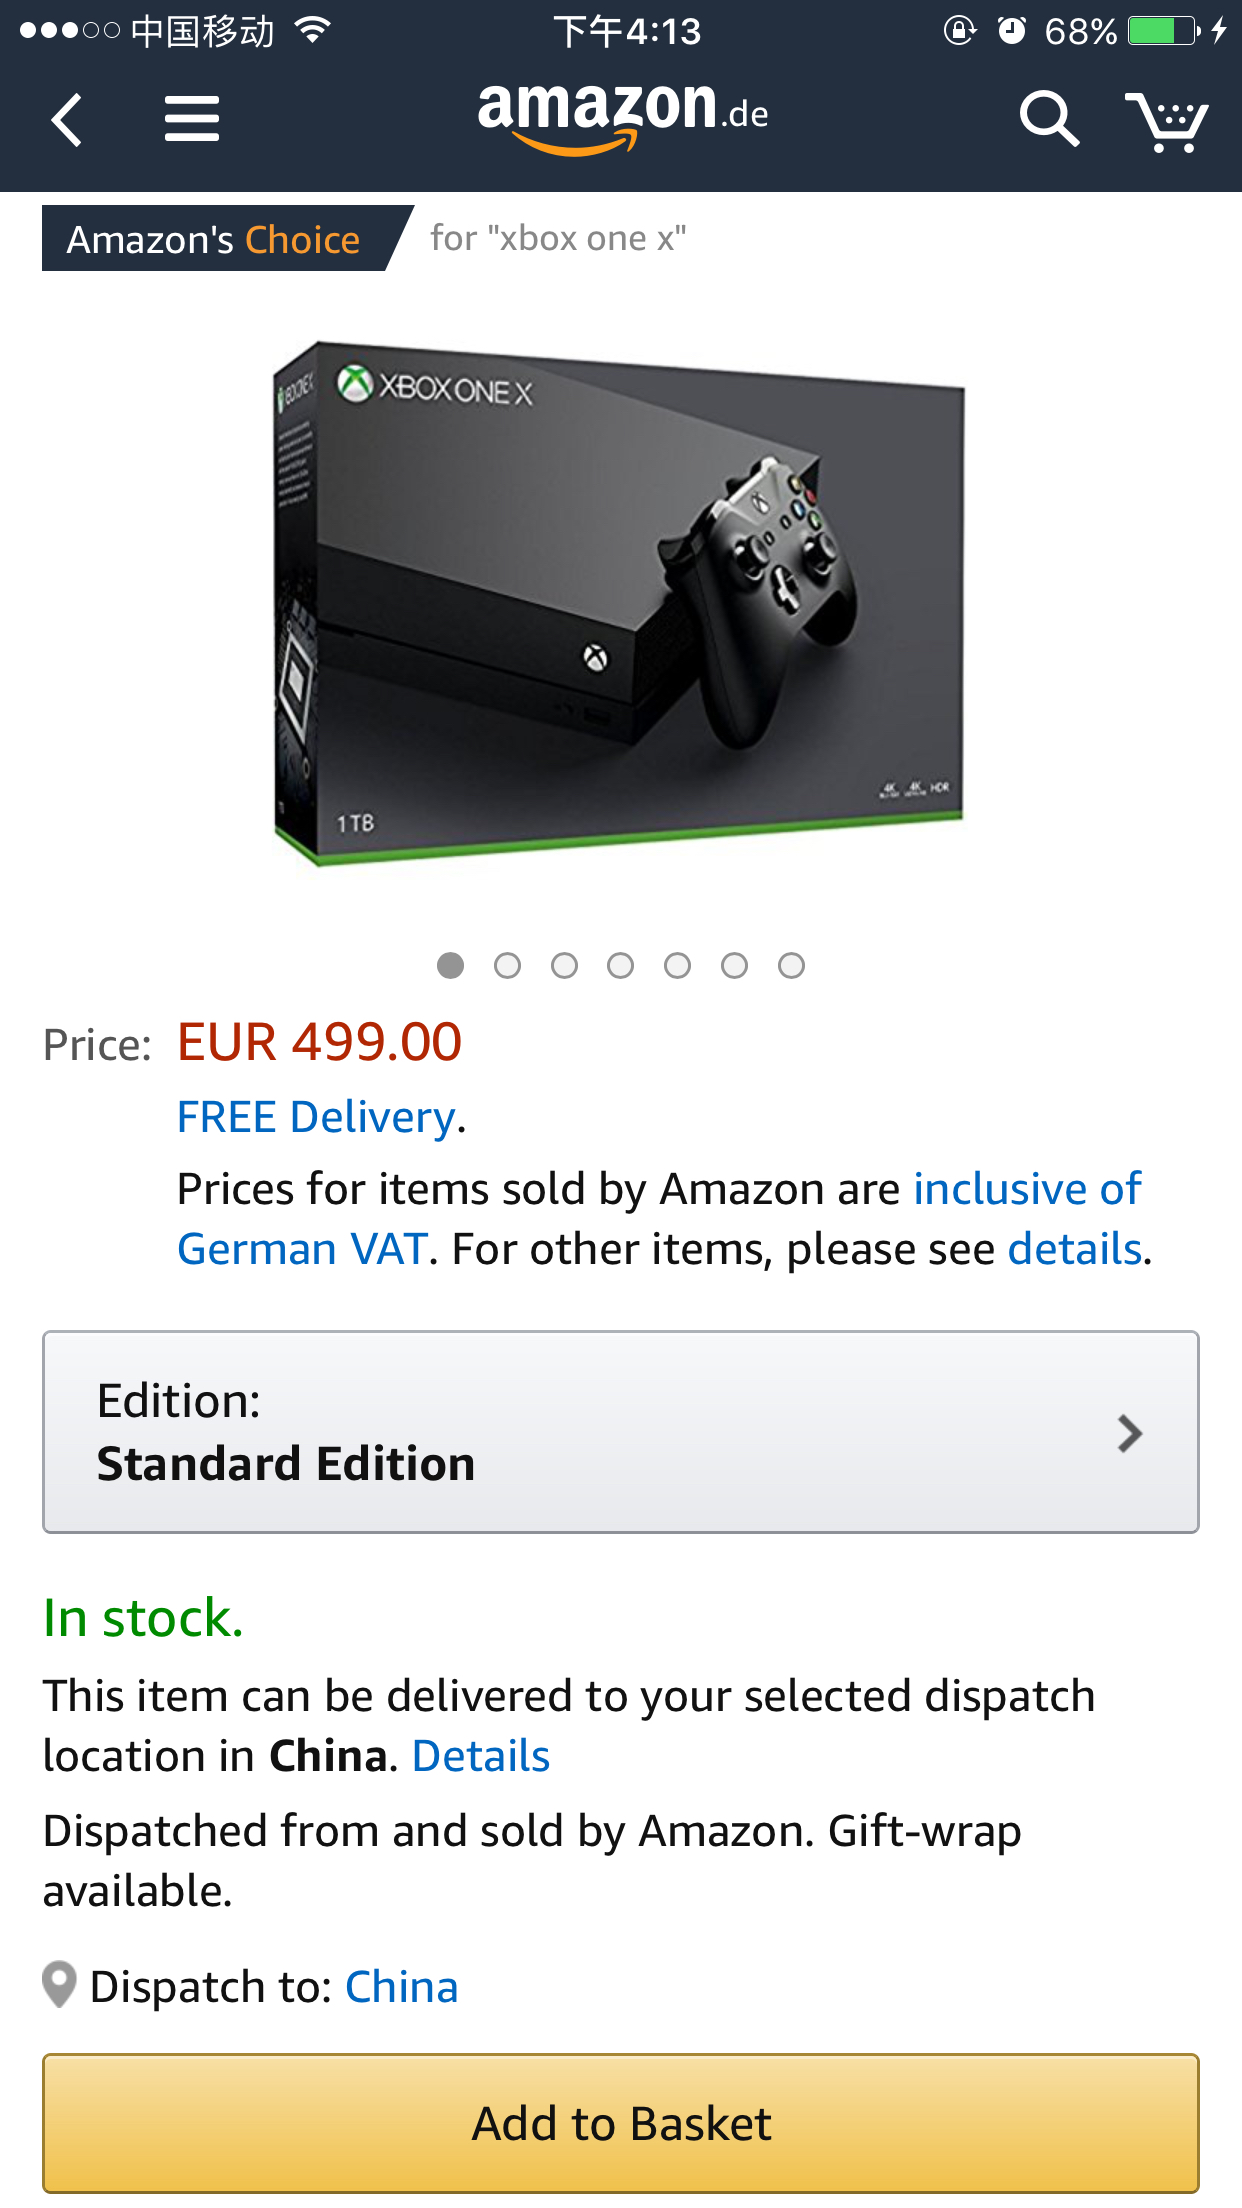
Task: Open the FREE Delivery link
Action: pos(316,1117)
